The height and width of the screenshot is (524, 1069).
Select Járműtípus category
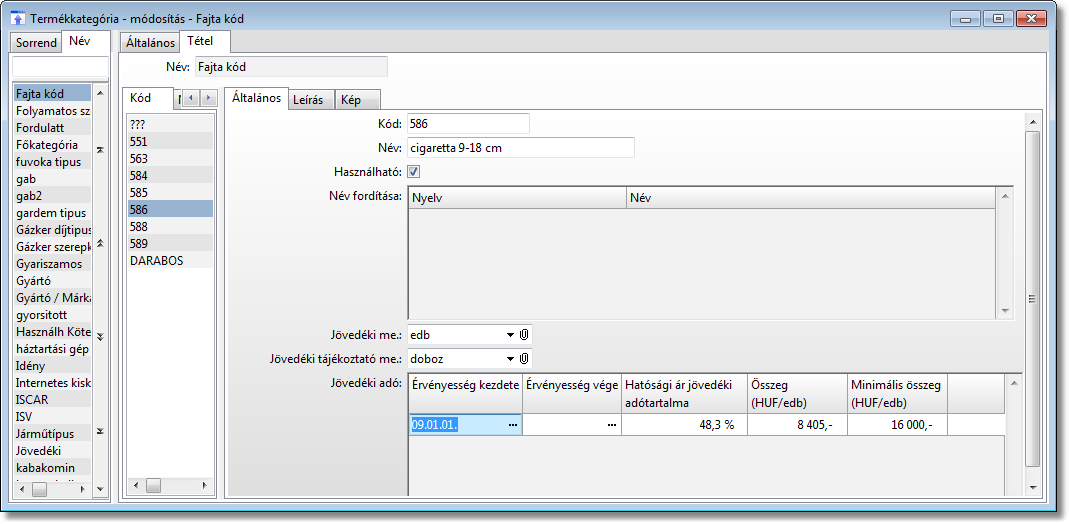click(x=52, y=433)
